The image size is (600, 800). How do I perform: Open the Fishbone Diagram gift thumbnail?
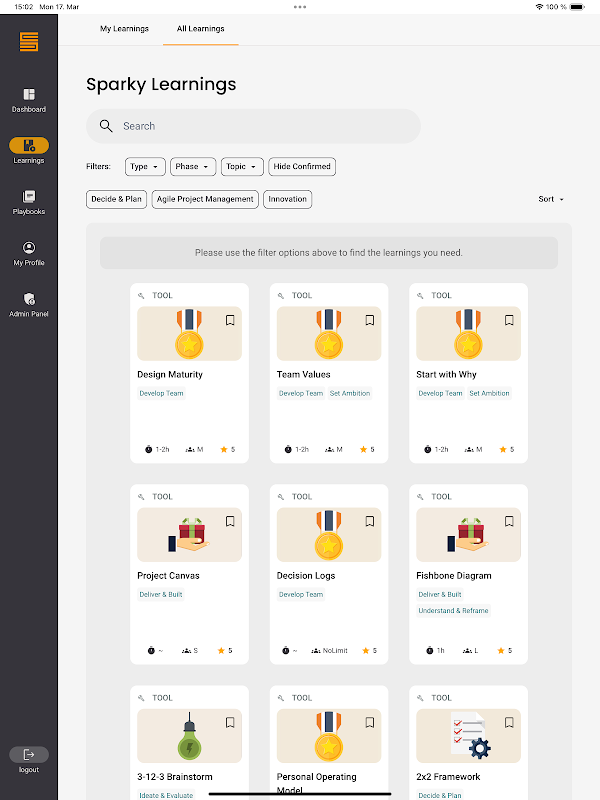point(468,535)
